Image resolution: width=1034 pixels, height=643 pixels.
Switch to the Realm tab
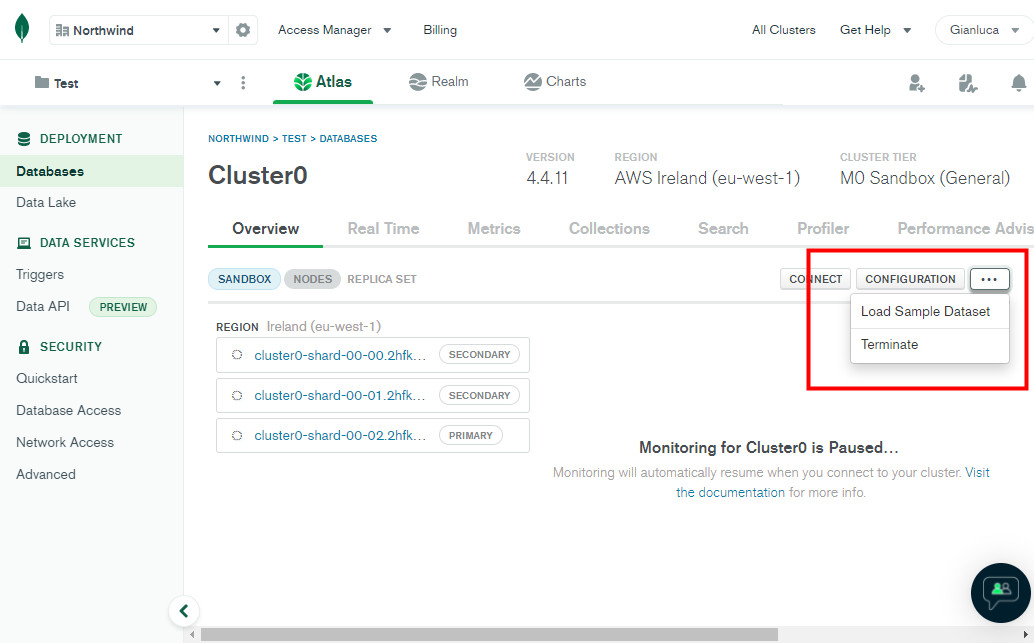click(439, 82)
